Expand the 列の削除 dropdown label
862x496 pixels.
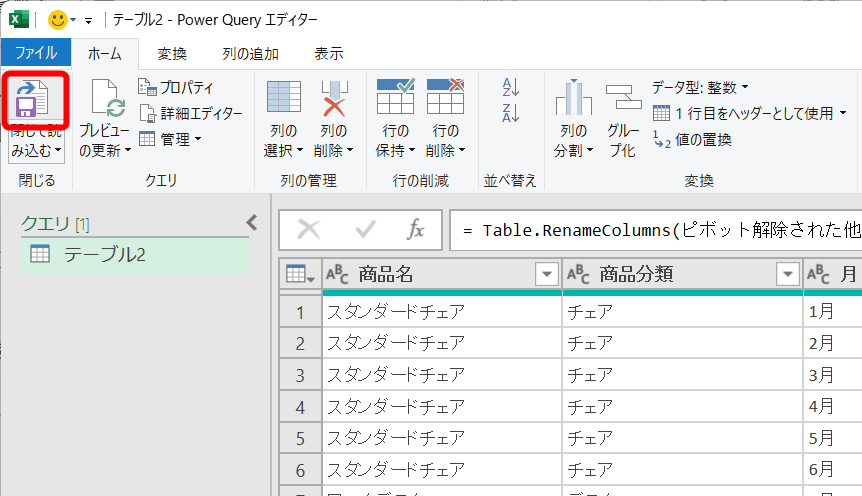tap(334, 140)
